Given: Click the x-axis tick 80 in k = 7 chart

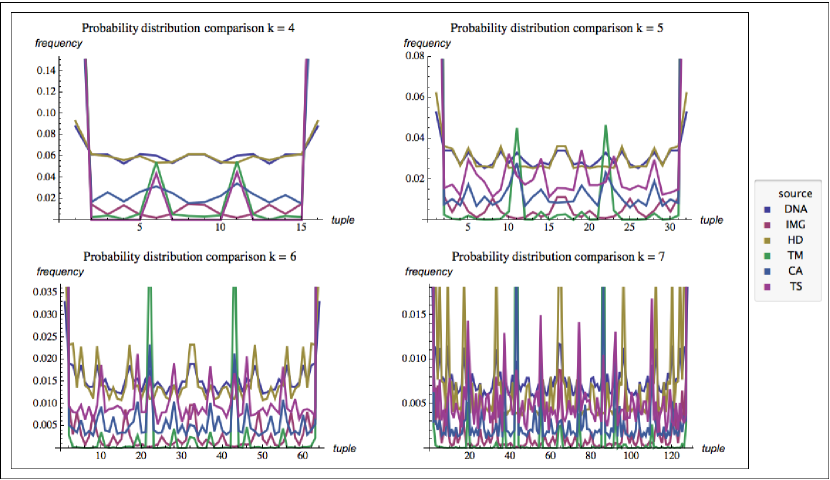Looking at the screenshot, I should (x=591, y=456).
